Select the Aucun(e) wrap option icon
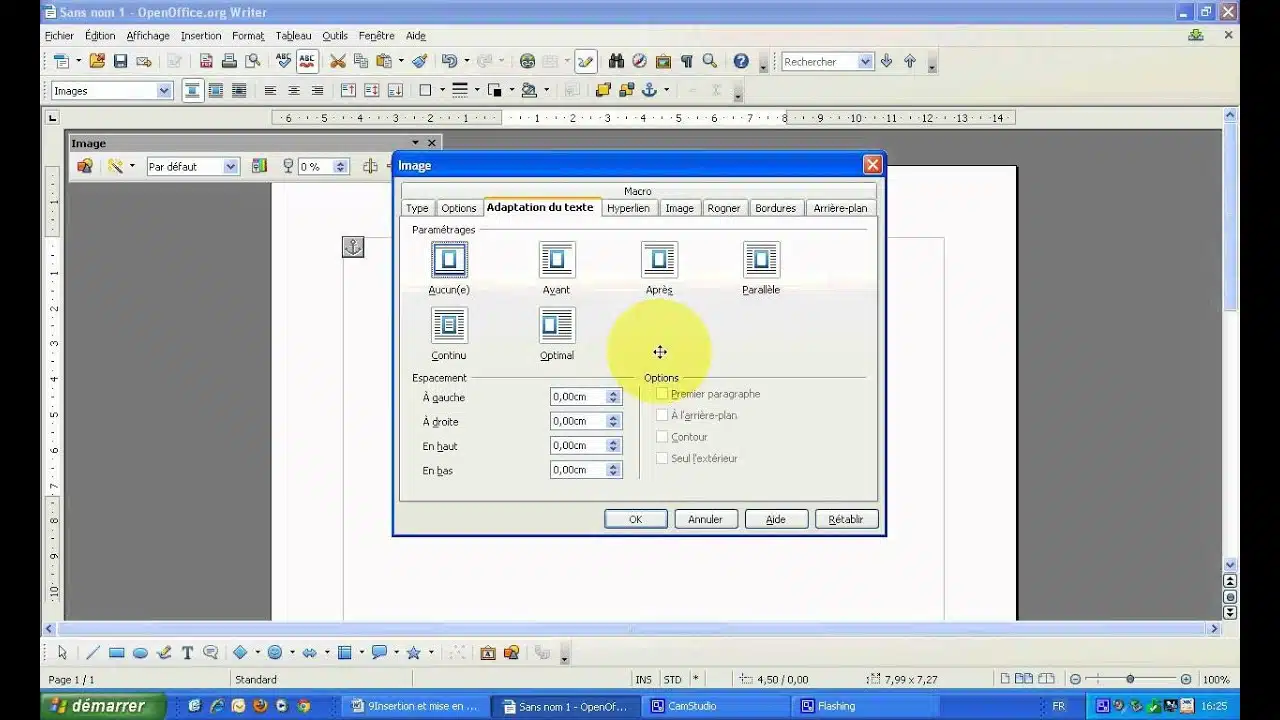The width and height of the screenshot is (1280, 720). 449,260
